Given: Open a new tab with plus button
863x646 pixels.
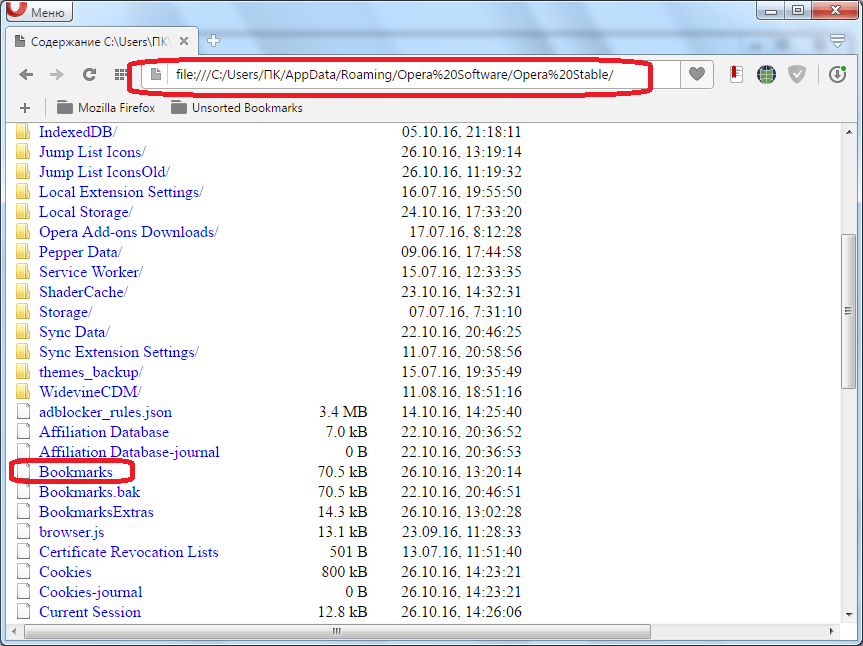Looking at the screenshot, I should pos(213,41).
